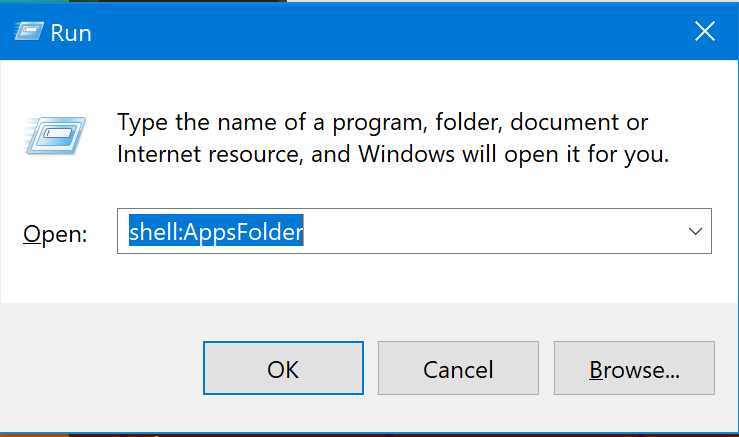Image resolution: width=739 pixels, height=437 pixels.
Task: Click blank space inside the Open field after text
Action: pos(490,231)
